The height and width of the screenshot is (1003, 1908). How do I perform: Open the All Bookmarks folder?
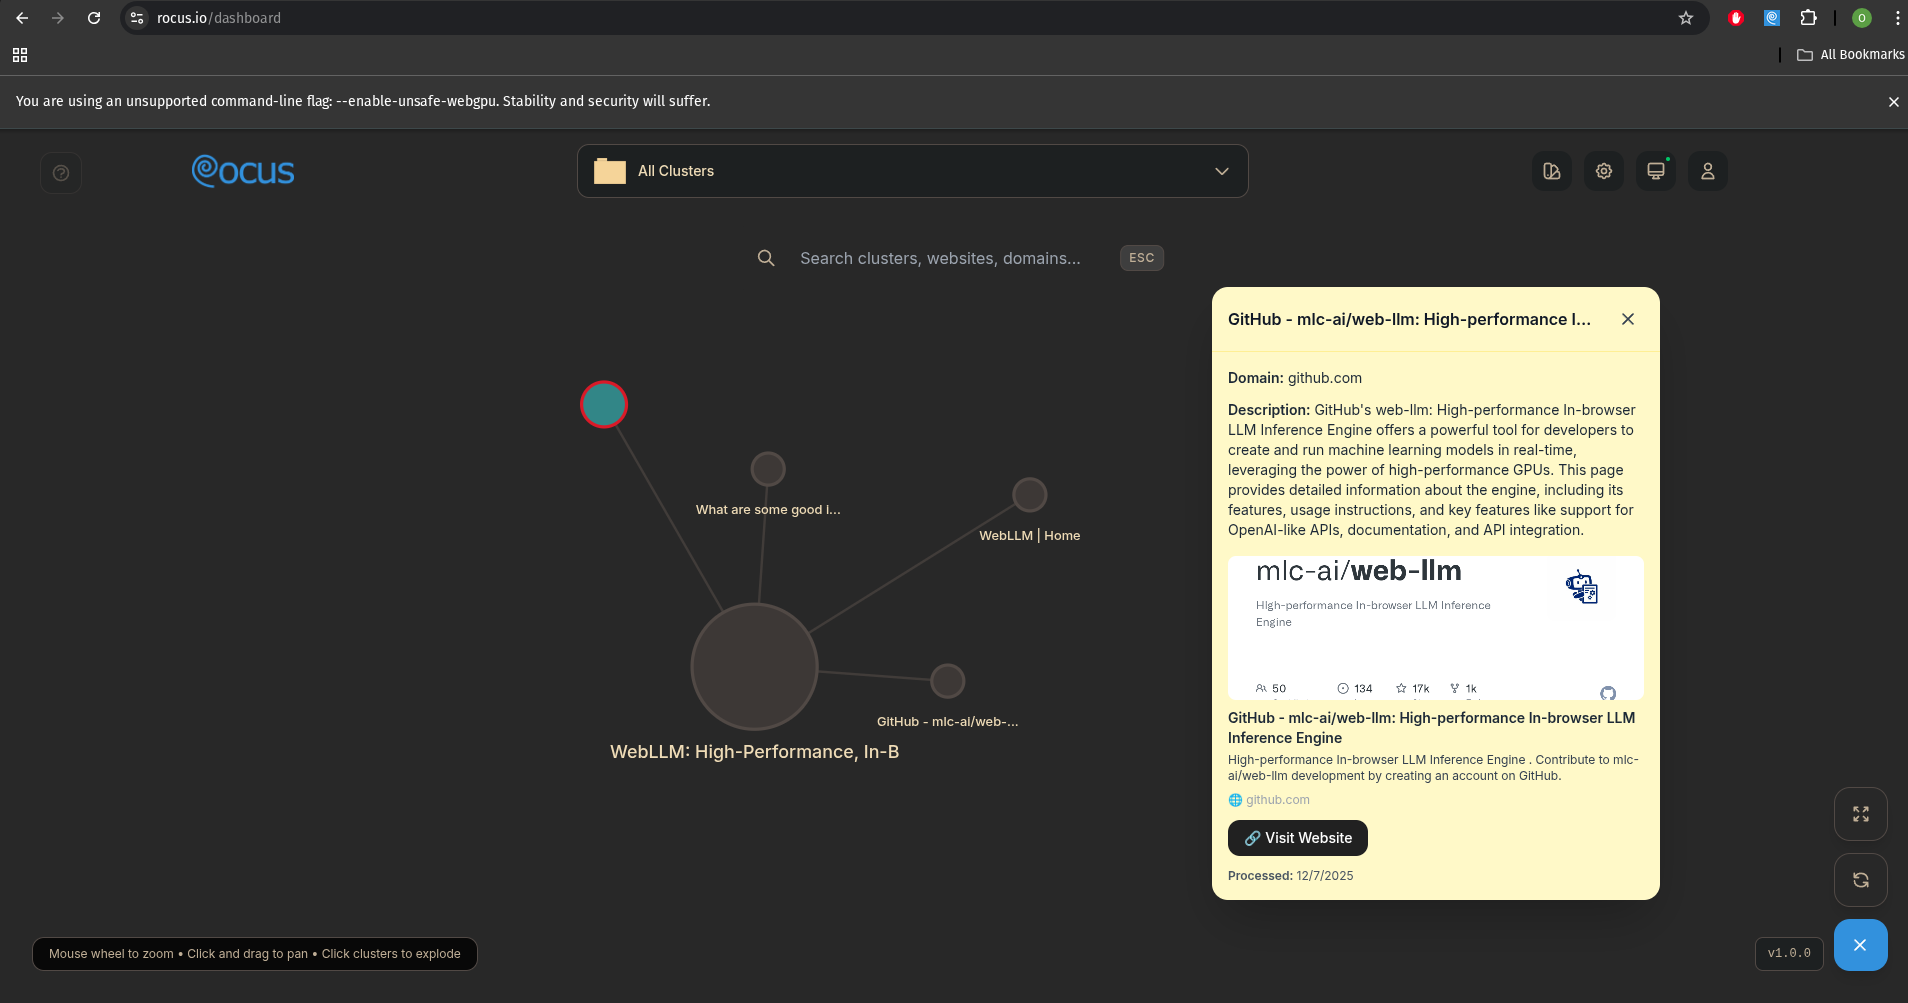coord(1851,55)
